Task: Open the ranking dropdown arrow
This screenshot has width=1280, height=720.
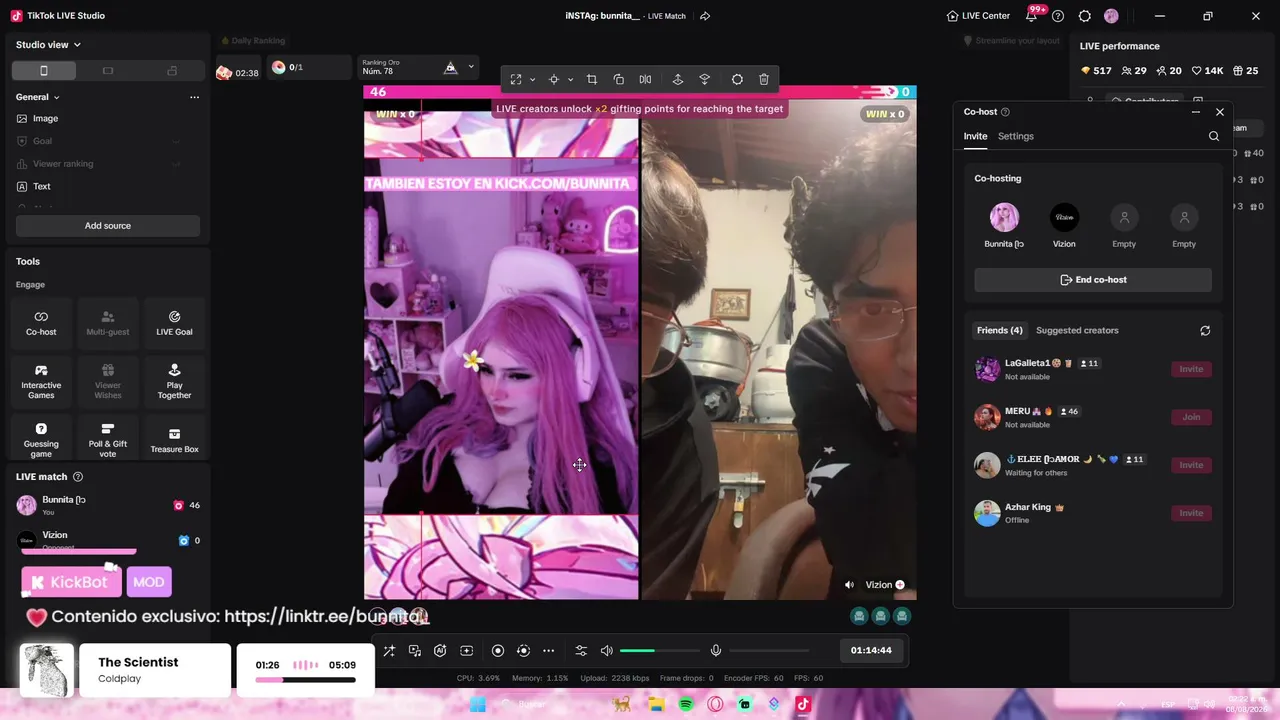Action: pos(471,67)
